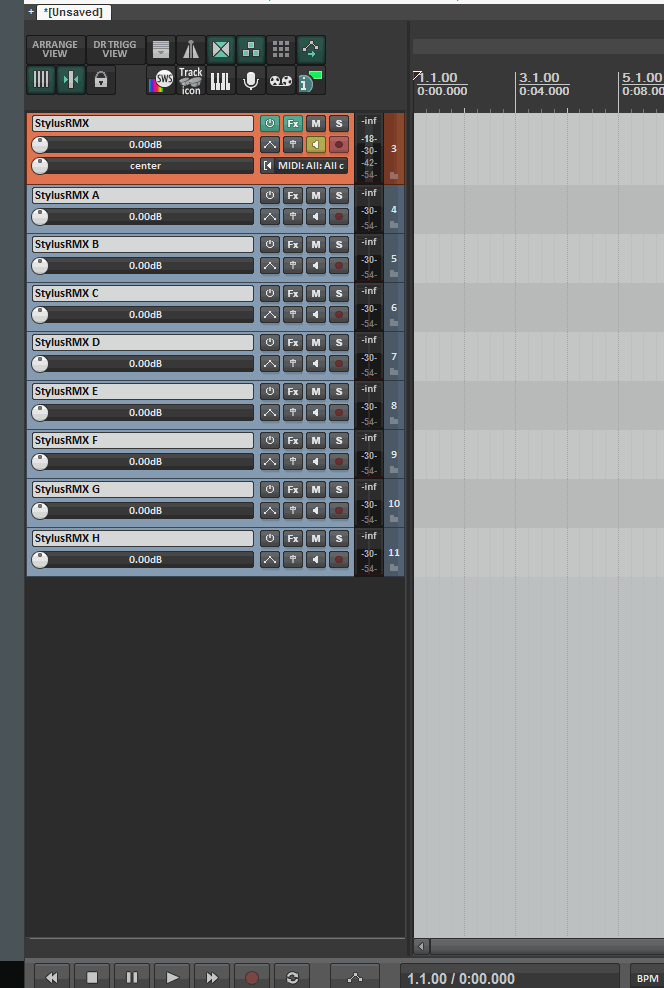The height and width of the screenshot is (988, 664).
Task: Click the StylusRMX H name field
Action: coord(143,539)
